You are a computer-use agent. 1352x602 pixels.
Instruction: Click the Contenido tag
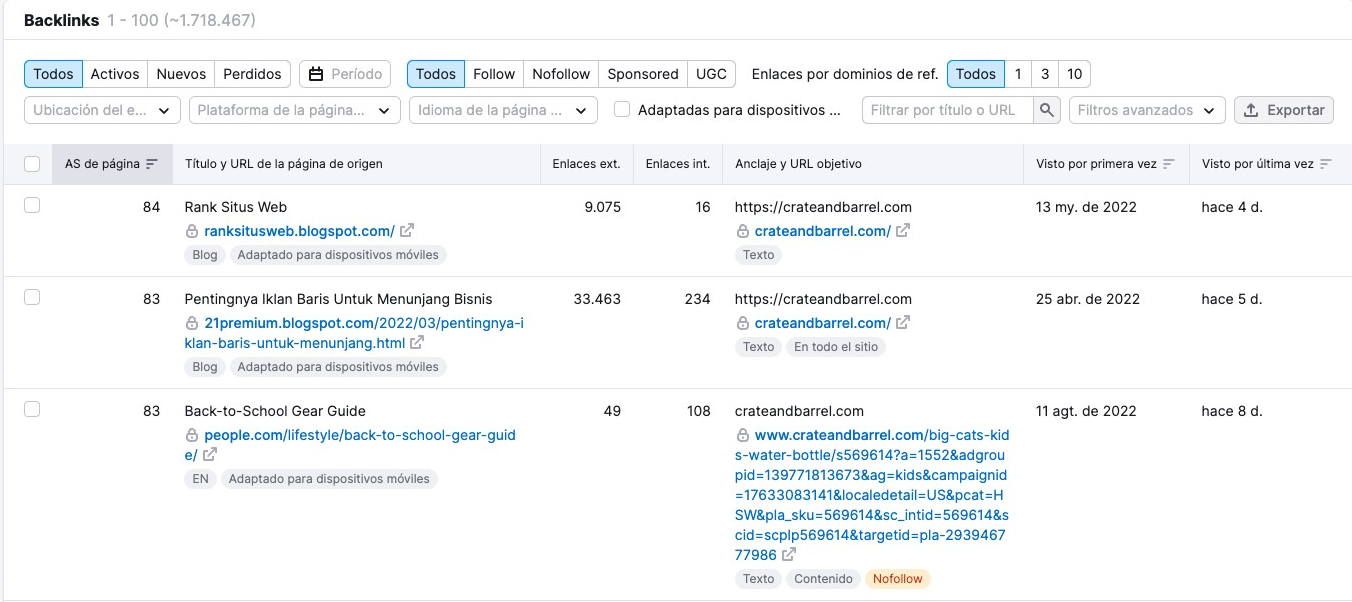pos(823,579)
